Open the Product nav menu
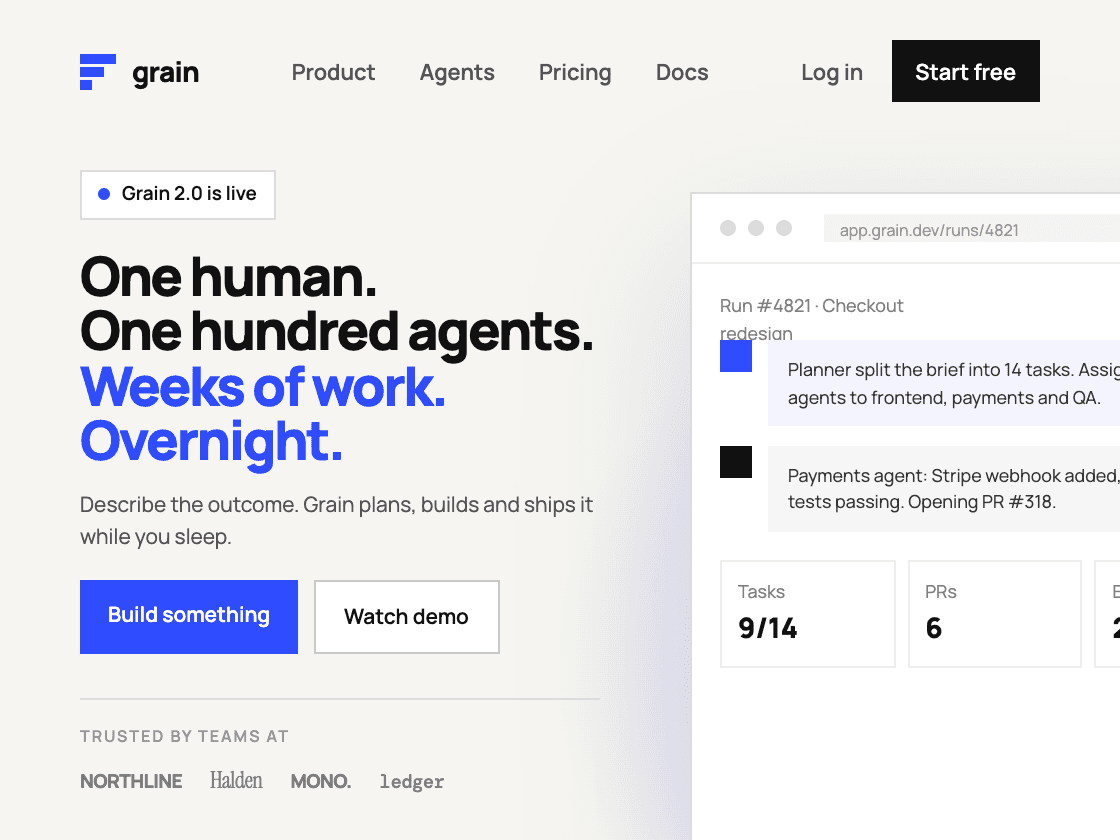The width and height of the screenshot is (1120, 840). (x=333, y=72)
